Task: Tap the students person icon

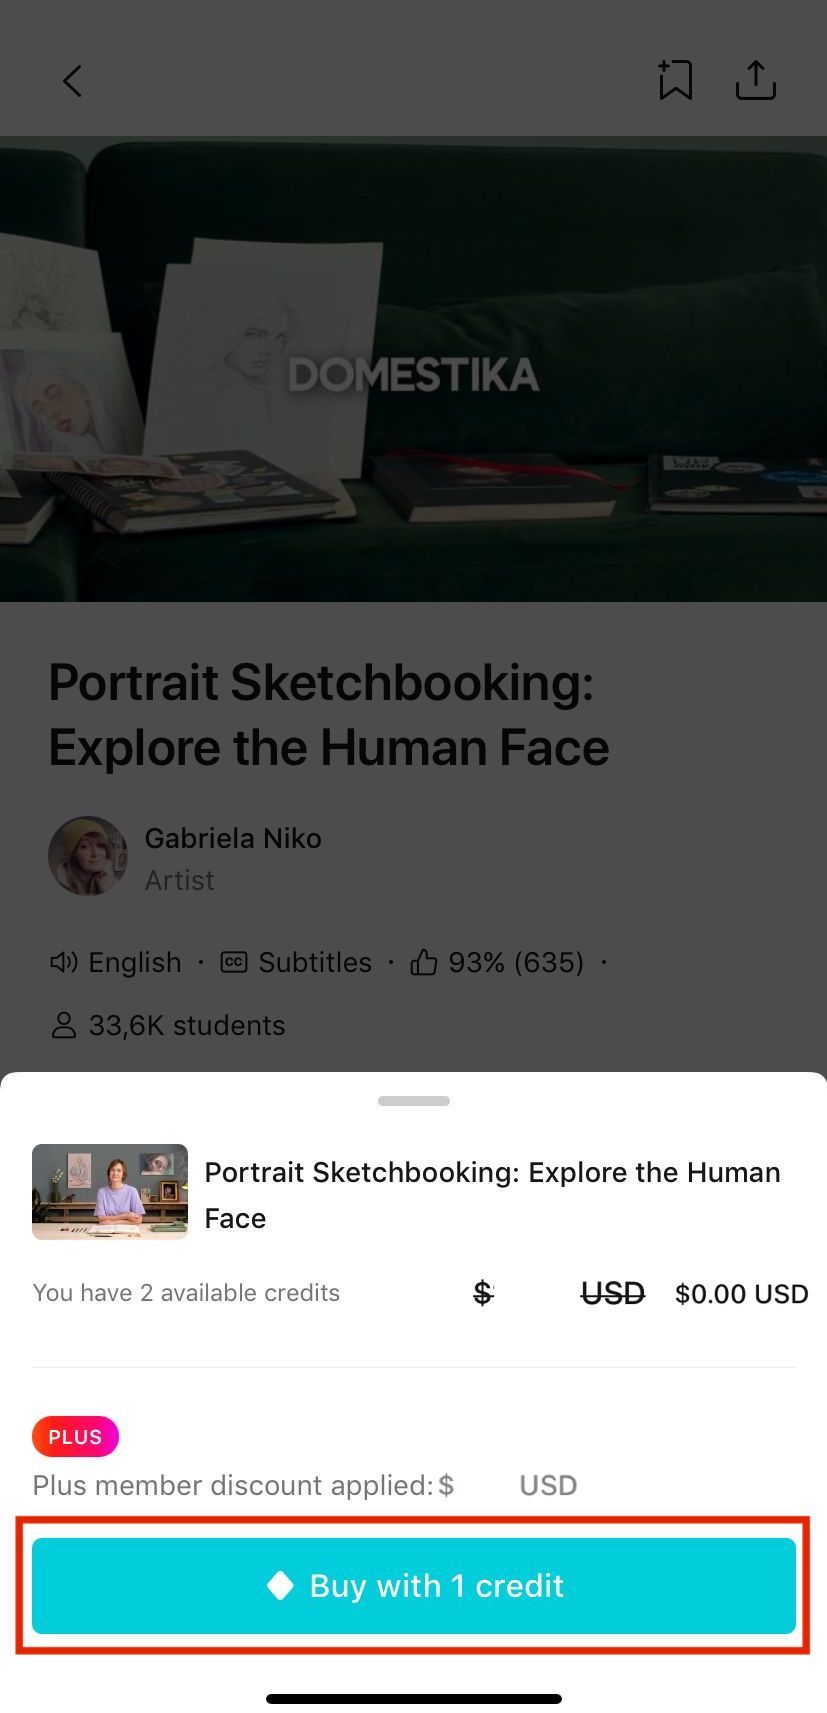Action: click(x=63, y=1025)
